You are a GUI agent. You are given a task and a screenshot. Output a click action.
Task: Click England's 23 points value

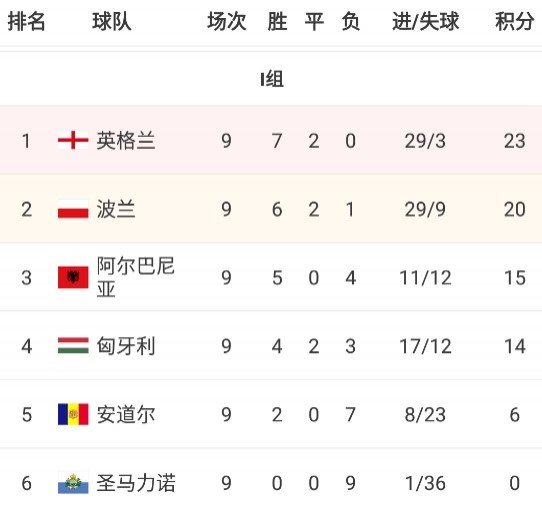tap(514, 141)
